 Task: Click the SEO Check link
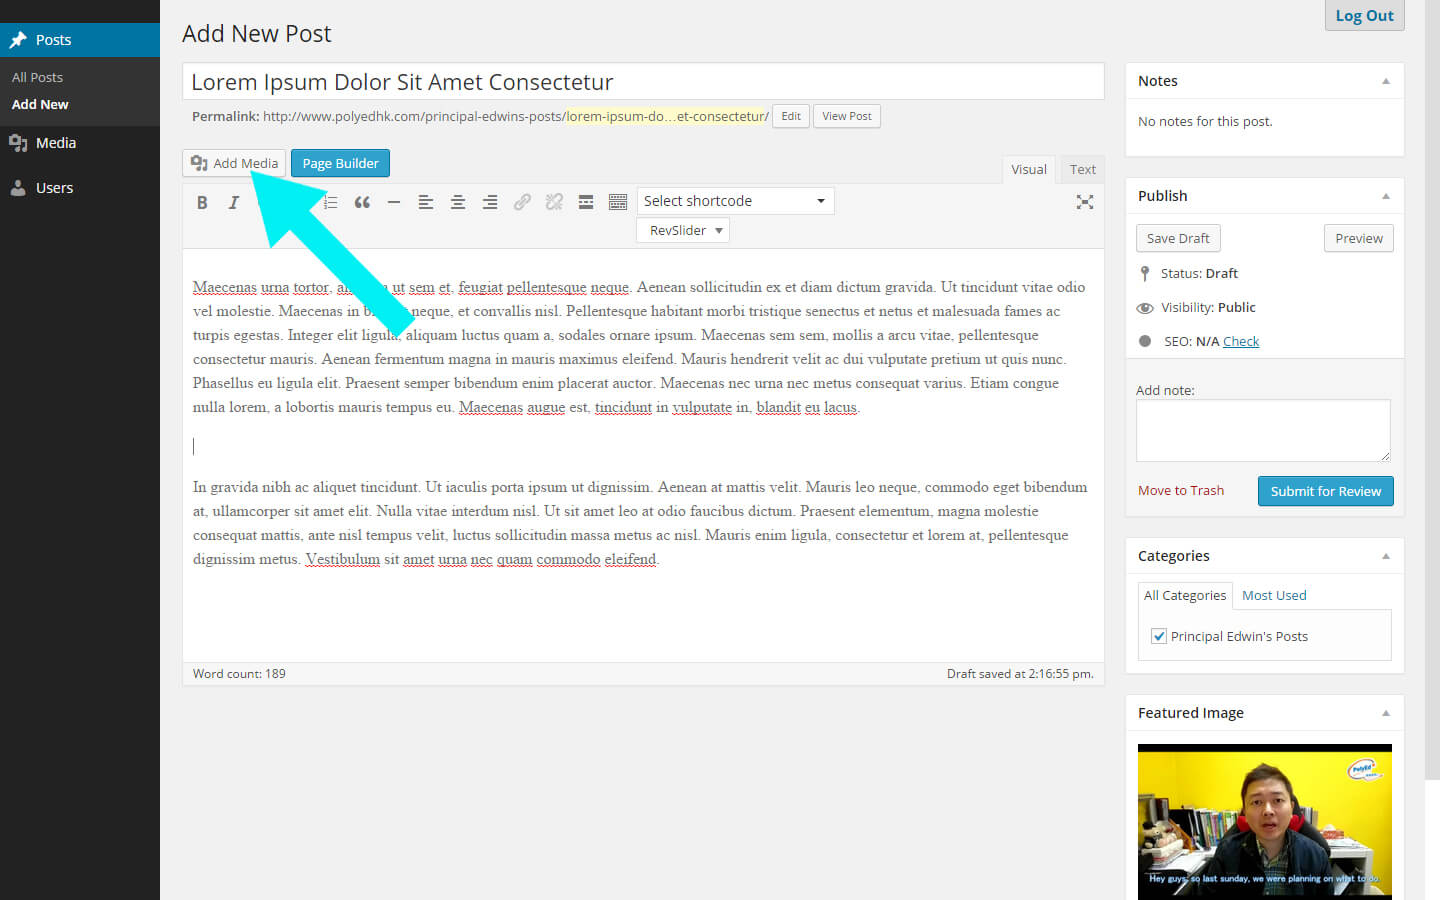pos(1241,341)
